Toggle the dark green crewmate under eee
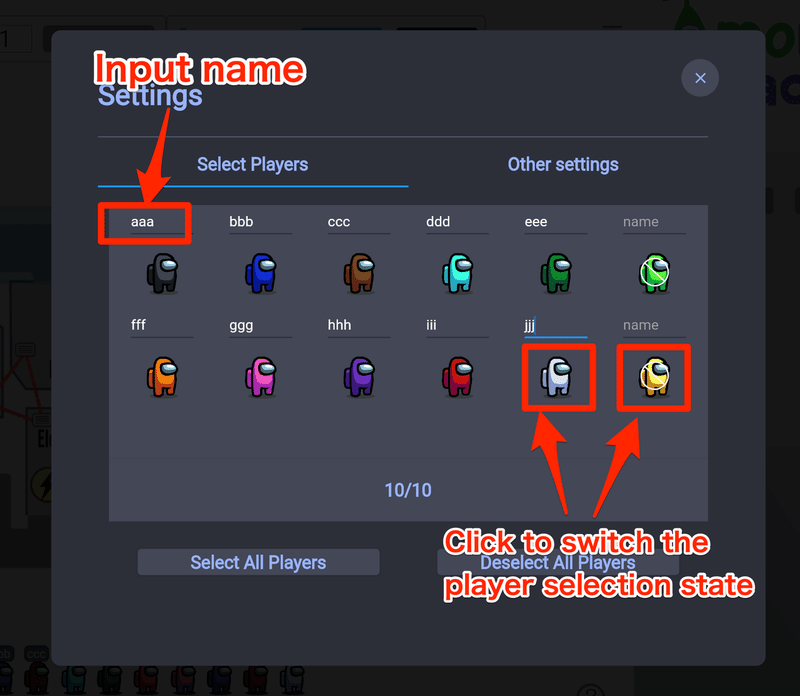 pos(556,274)
